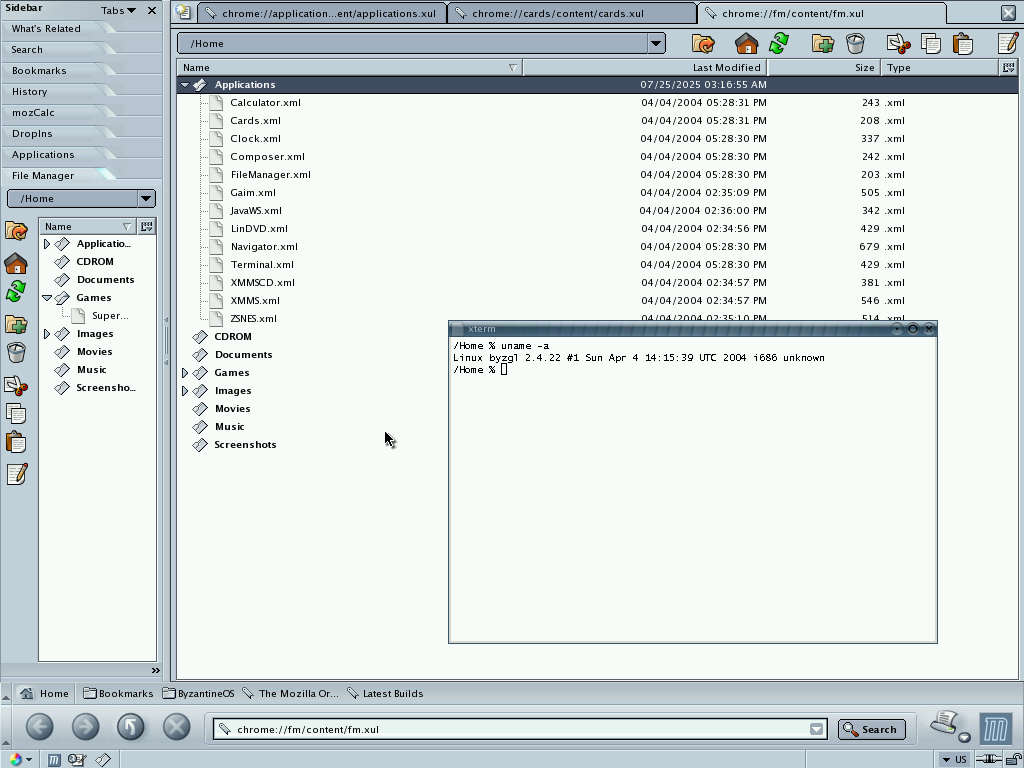1024x768 pixels.
Task: Click the sidebar scissors cut icon
Action: pos(16,385)
